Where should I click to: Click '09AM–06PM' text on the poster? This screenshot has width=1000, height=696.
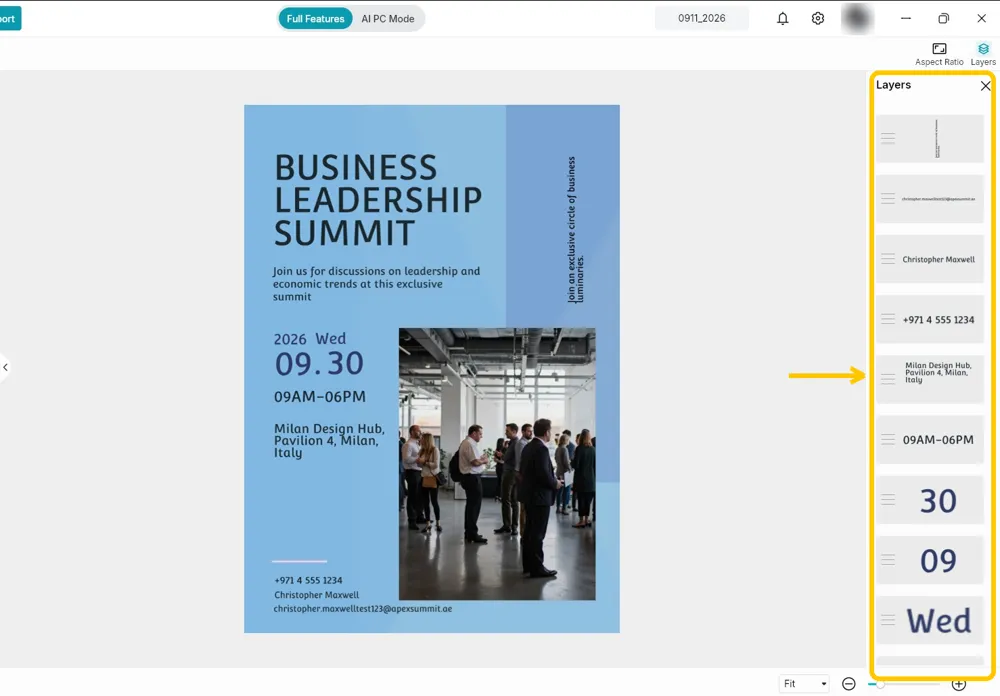[320, 397]
